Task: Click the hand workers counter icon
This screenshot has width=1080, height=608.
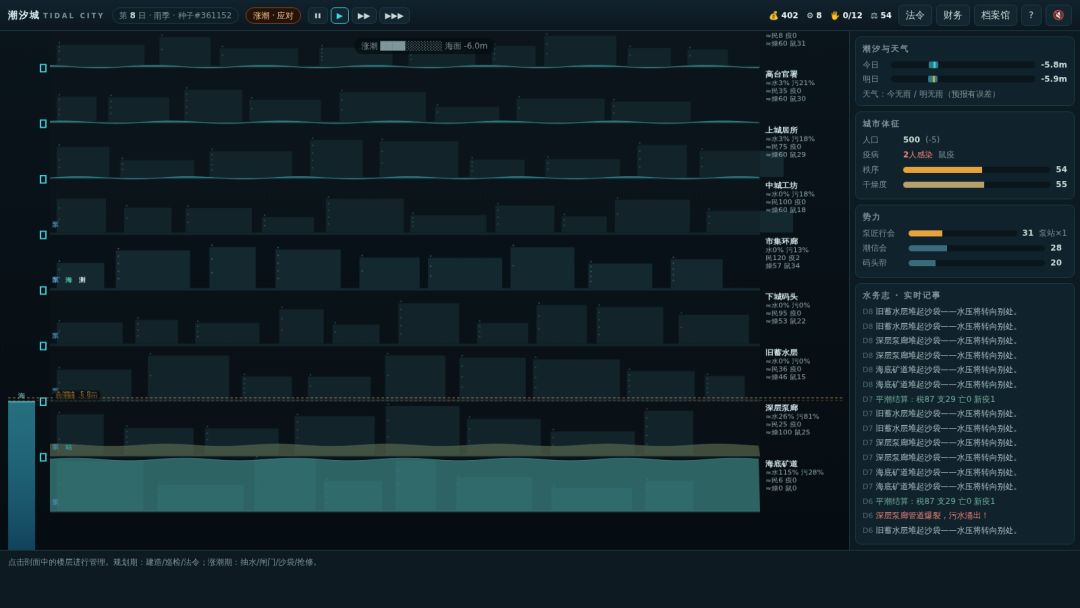Action: tap(835, 15)
